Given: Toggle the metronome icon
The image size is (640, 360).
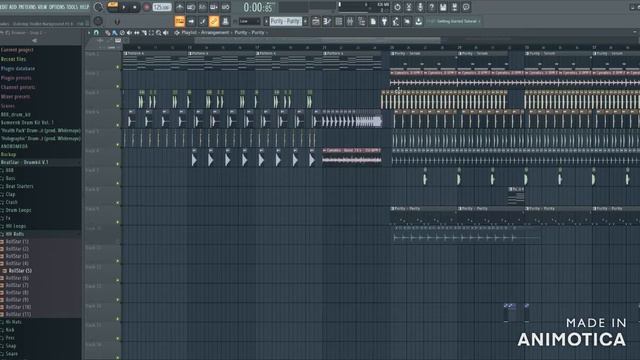Looking at the screenshot, I should coord(180,7).
